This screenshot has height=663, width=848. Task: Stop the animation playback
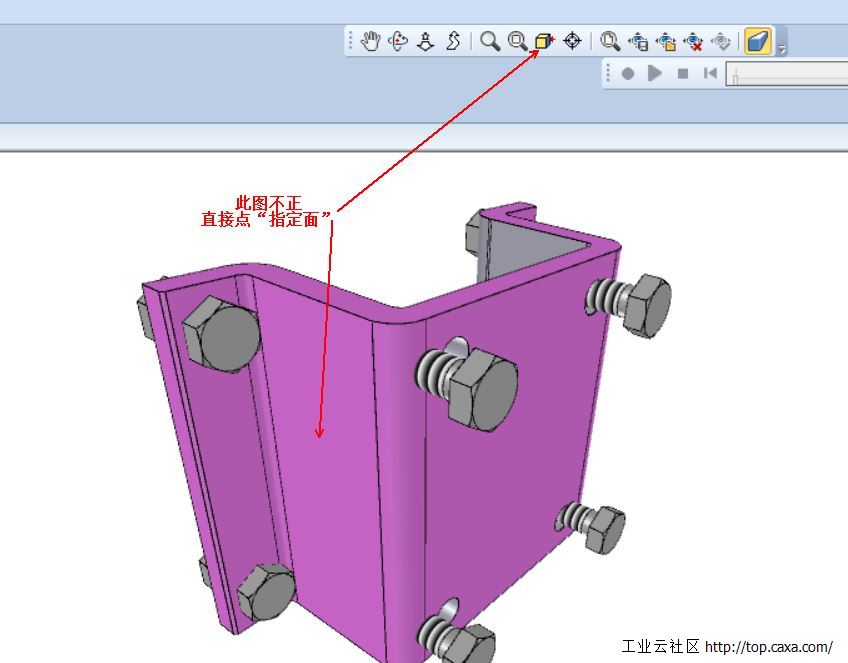click(x=683, y=73)
